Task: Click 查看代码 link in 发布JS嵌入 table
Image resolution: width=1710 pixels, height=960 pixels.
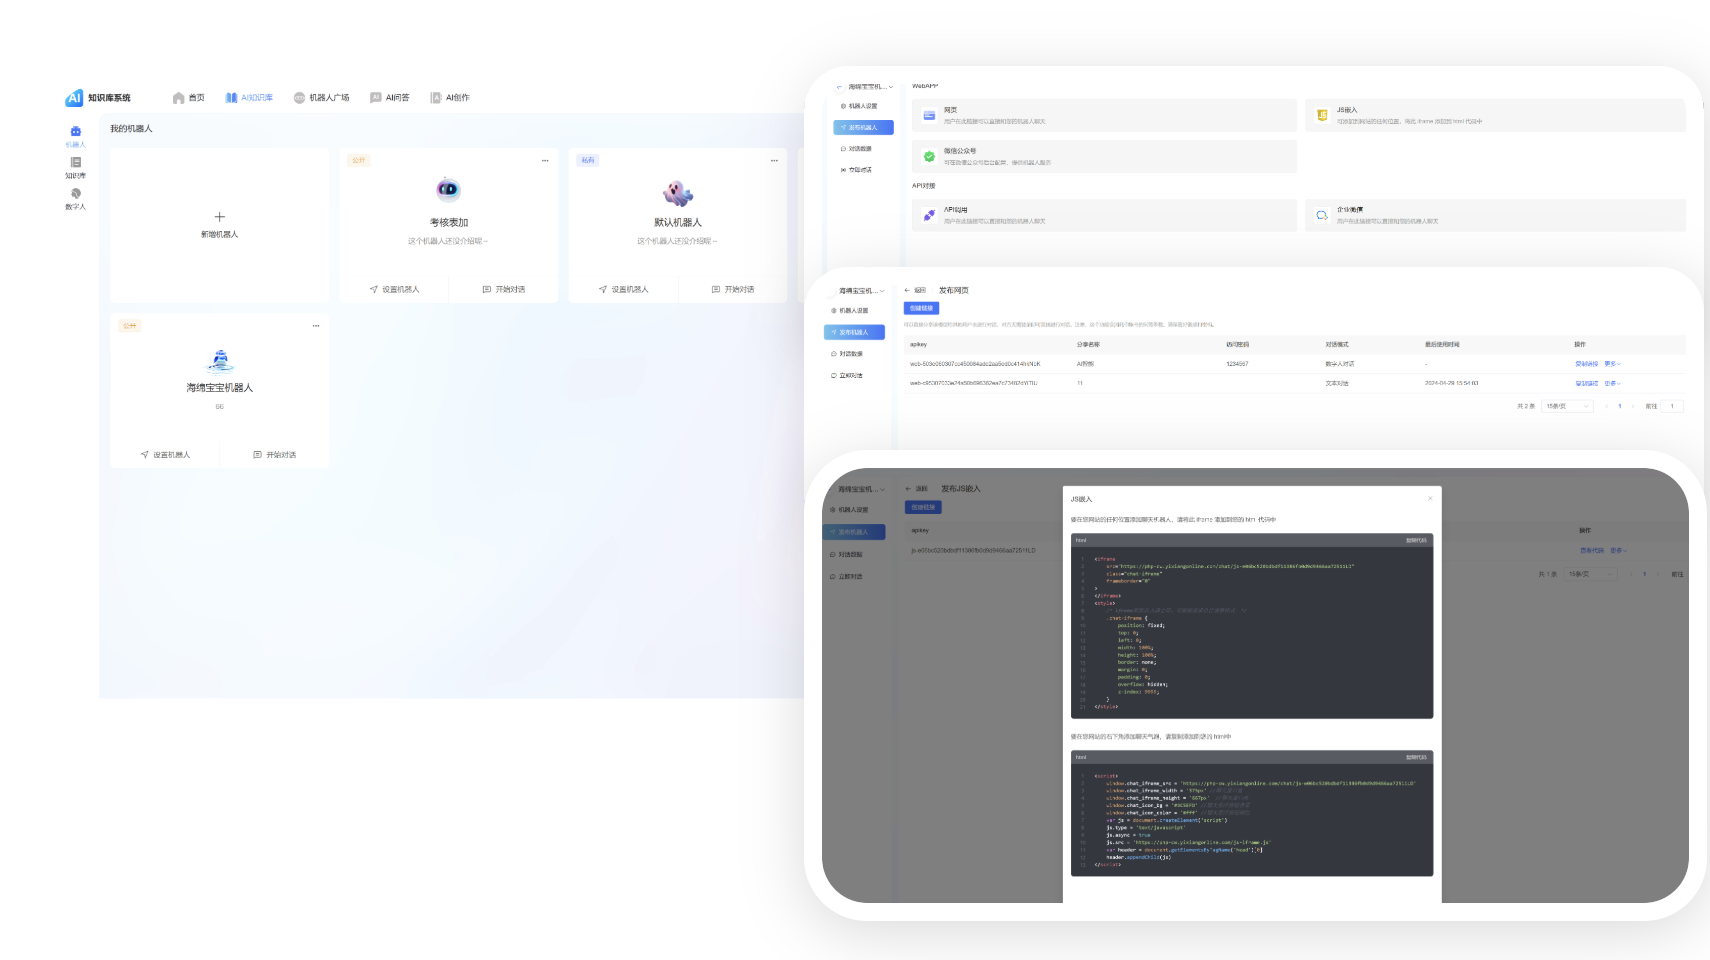Action: [1591, 551]
